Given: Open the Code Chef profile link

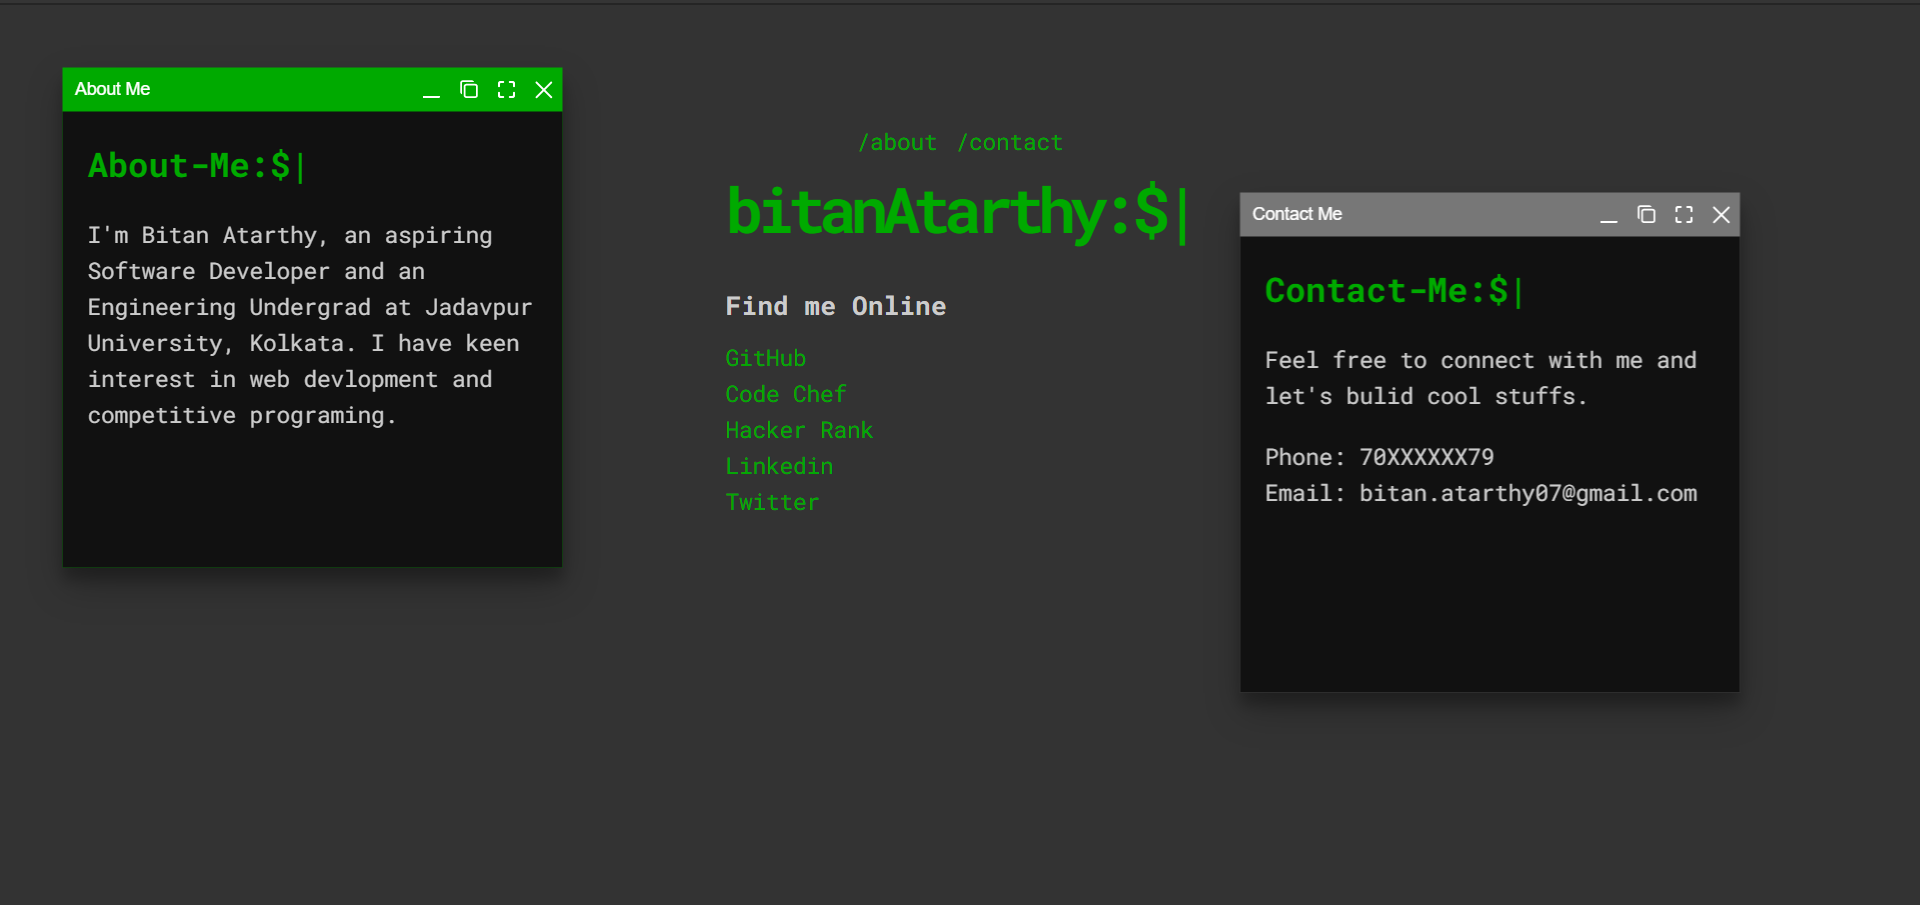Looking at the screenshot, I should [x=785, y=394].
